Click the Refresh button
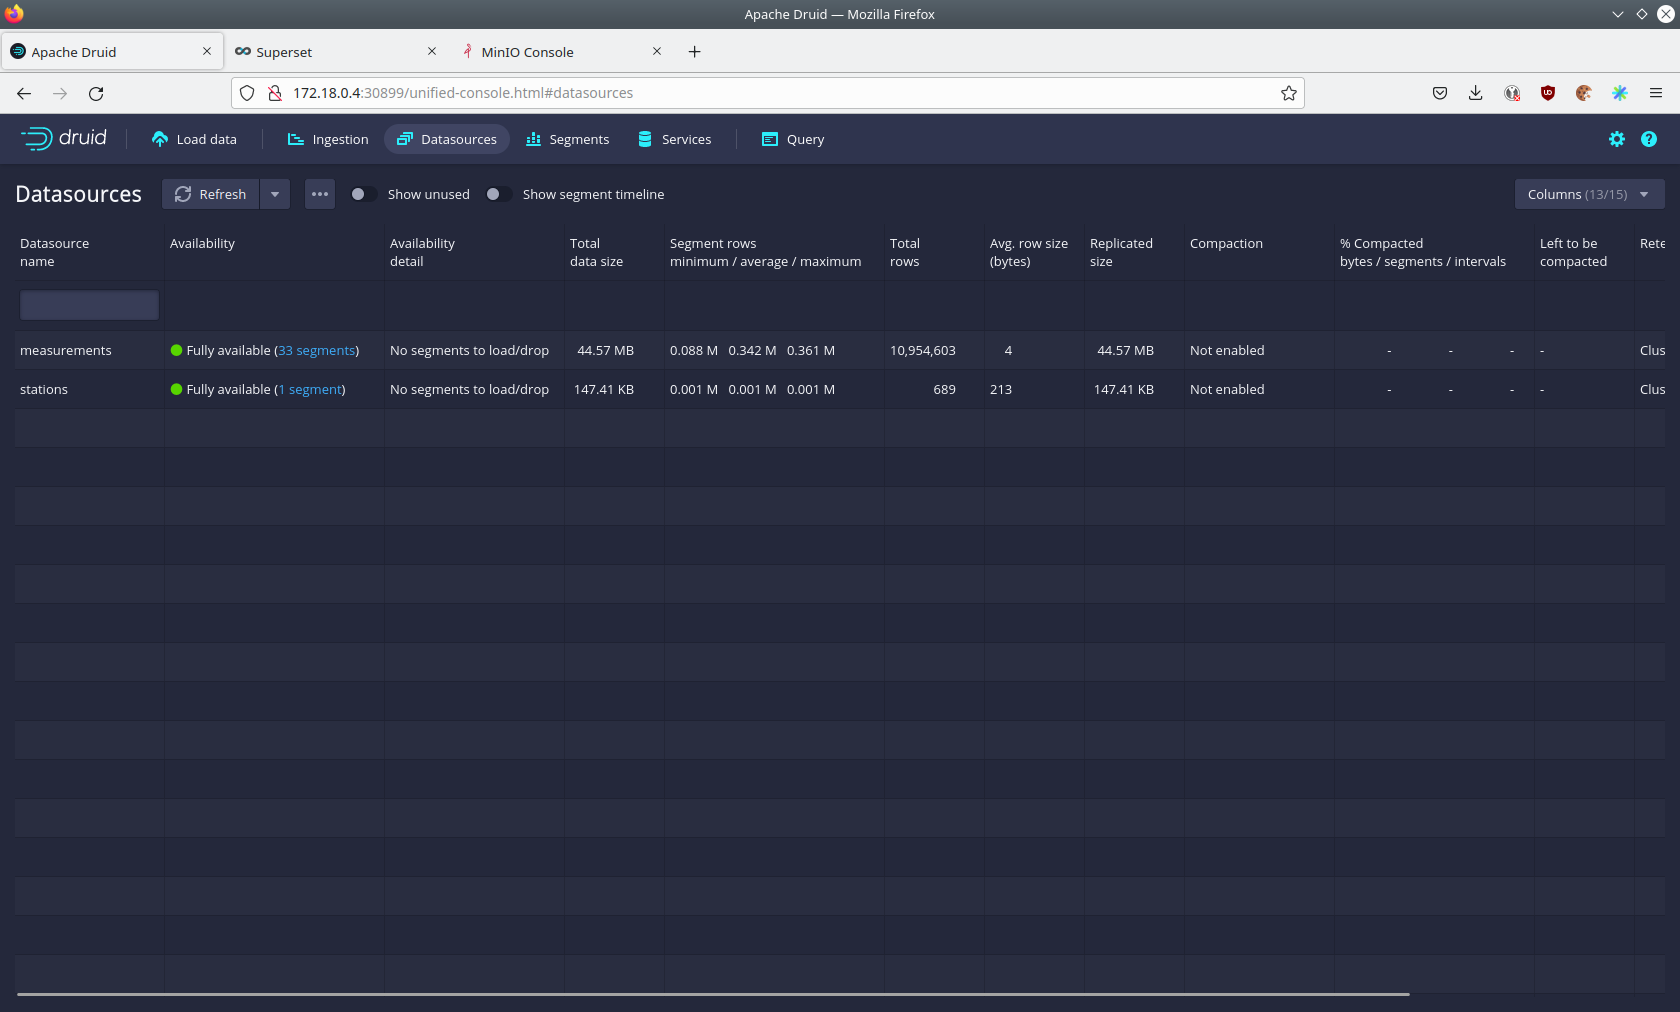 pyautogui.click(x=211, y=194)
